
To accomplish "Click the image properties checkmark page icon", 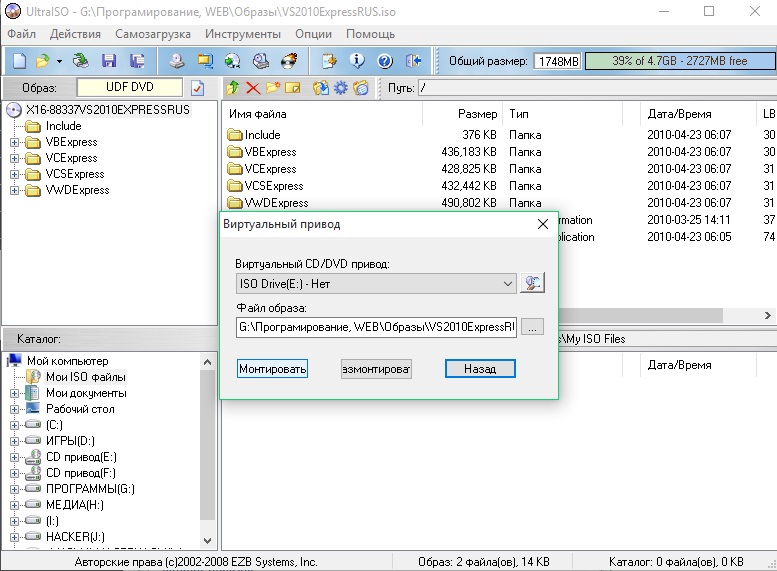I will point(197,88).
